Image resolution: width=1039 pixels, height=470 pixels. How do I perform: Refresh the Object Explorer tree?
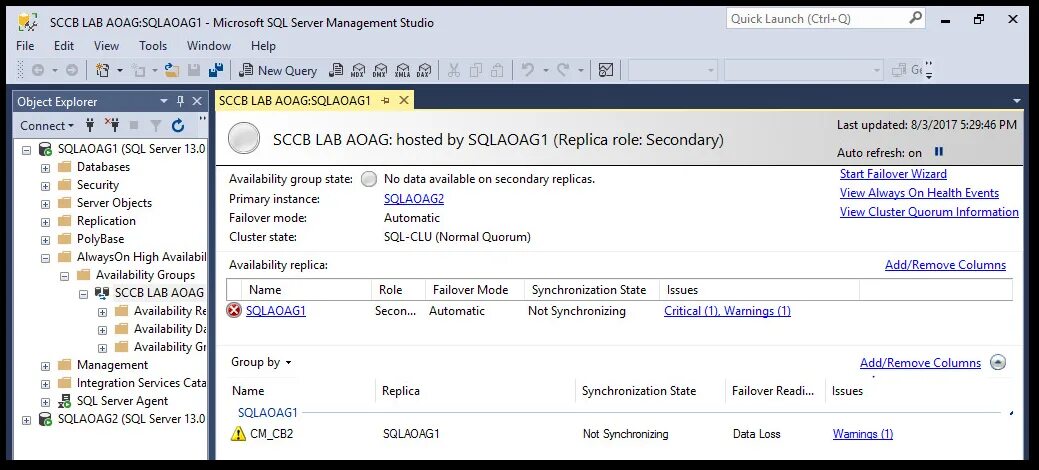tap(178, 126)
